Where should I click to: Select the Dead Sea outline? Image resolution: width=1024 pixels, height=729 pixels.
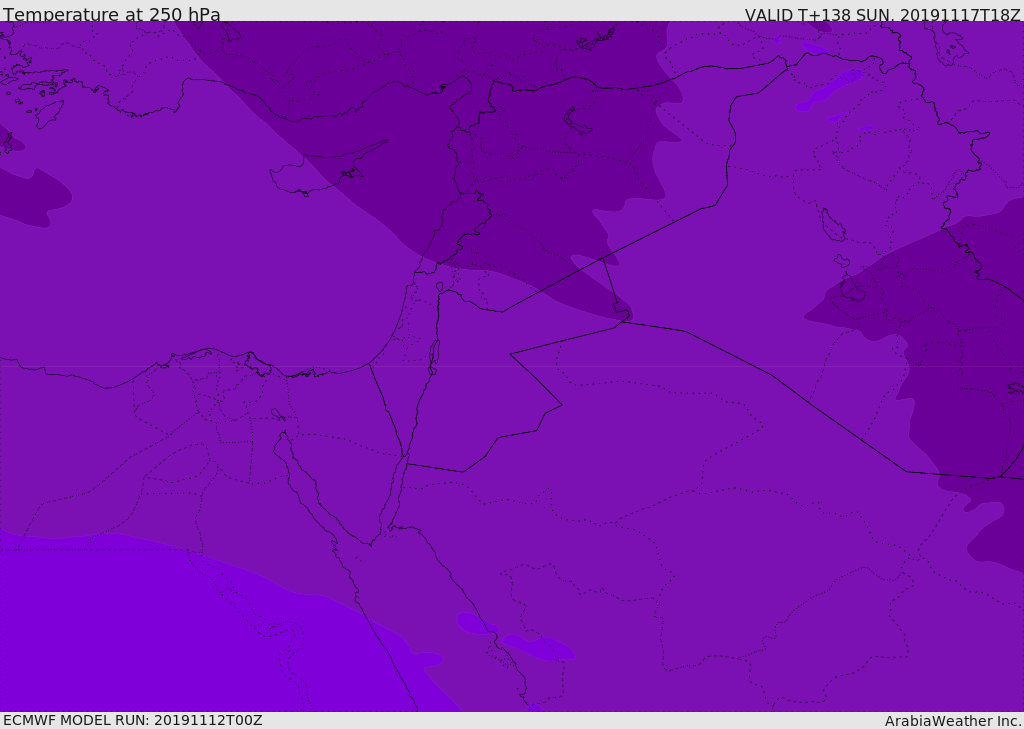[x=434, y=354]
